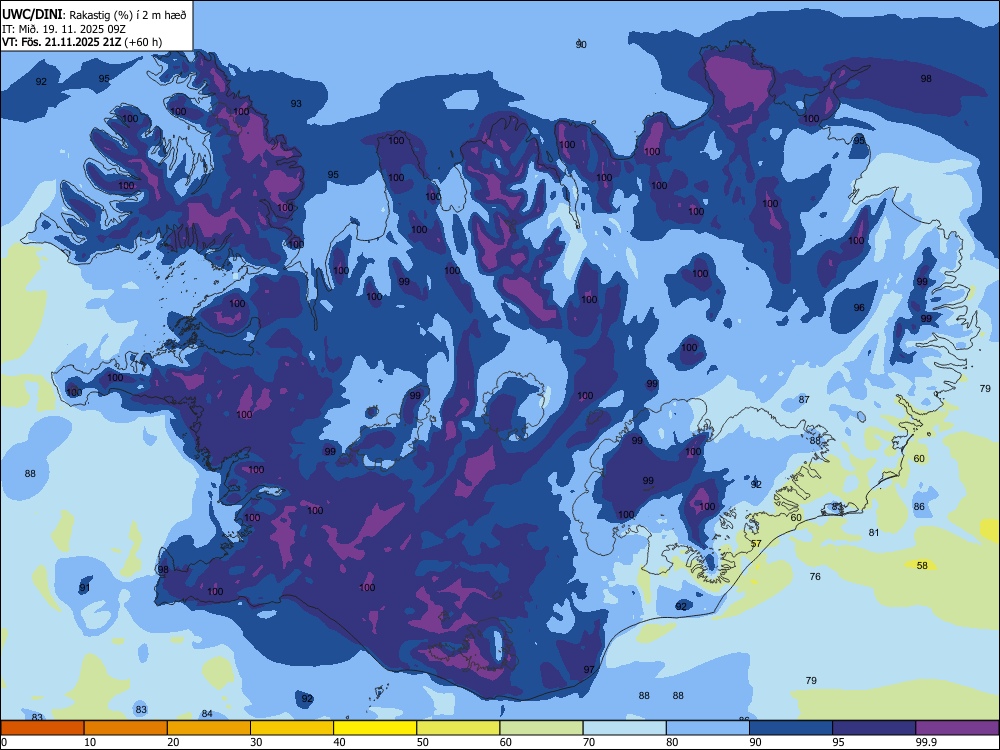Click the map humidity value '93'
1000x750 pixels.
click(296, 104)
